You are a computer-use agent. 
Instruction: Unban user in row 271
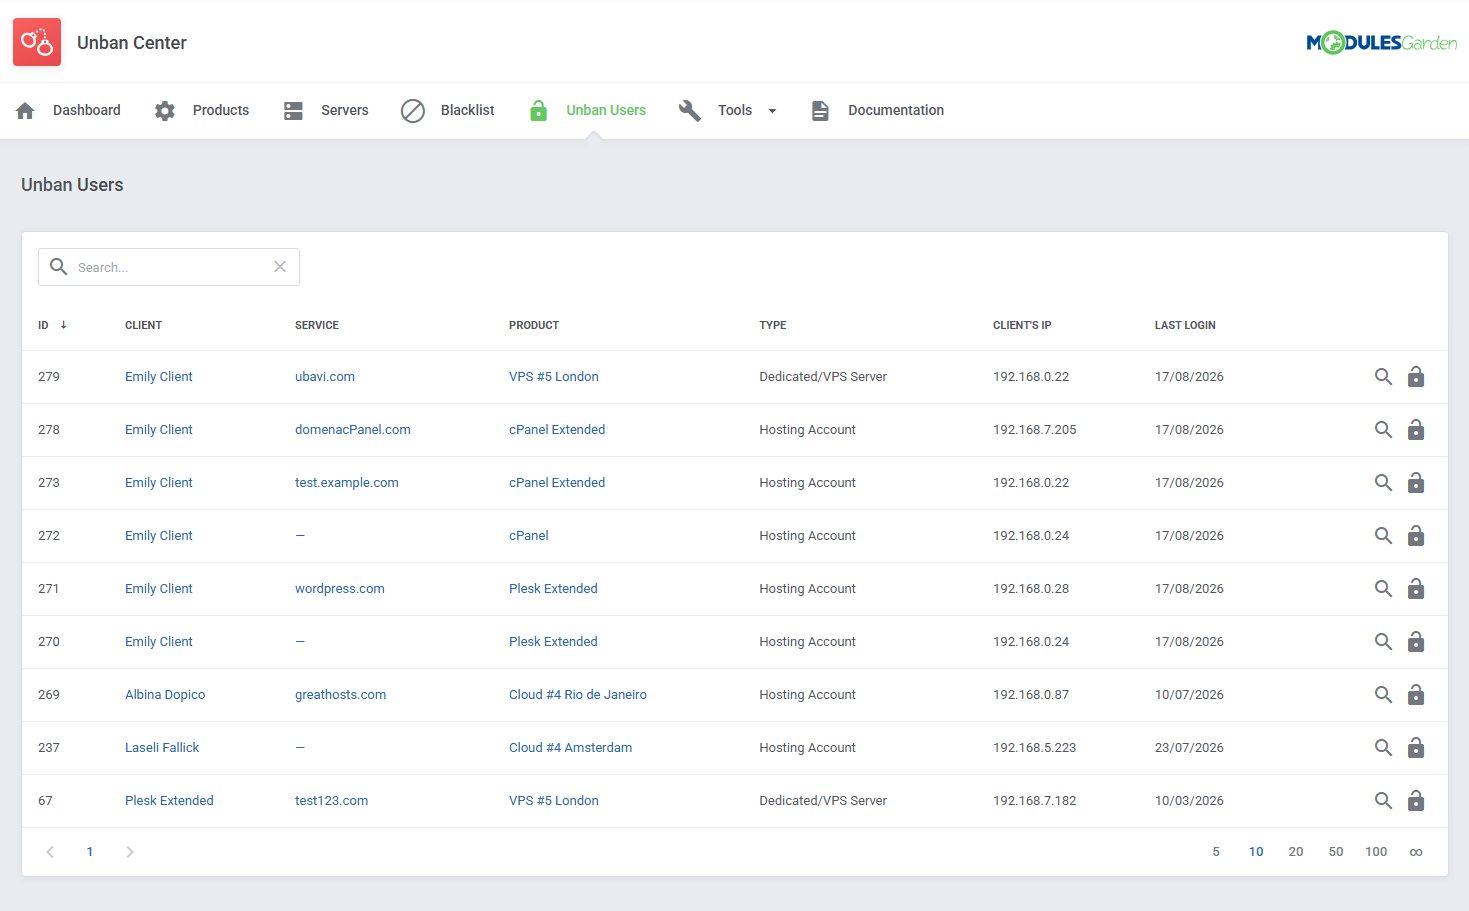pyautogui.click(x=1416, y=589)
